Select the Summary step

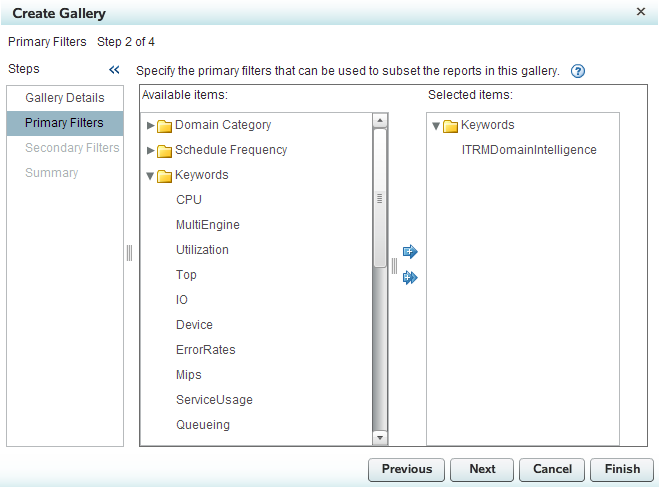65,173
